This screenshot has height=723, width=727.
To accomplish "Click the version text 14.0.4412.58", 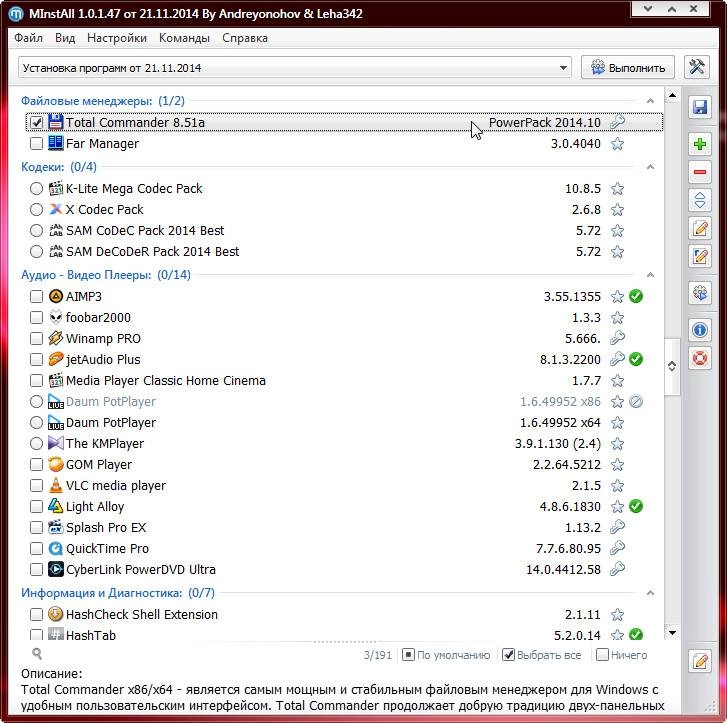I will (x=563, y=569).
